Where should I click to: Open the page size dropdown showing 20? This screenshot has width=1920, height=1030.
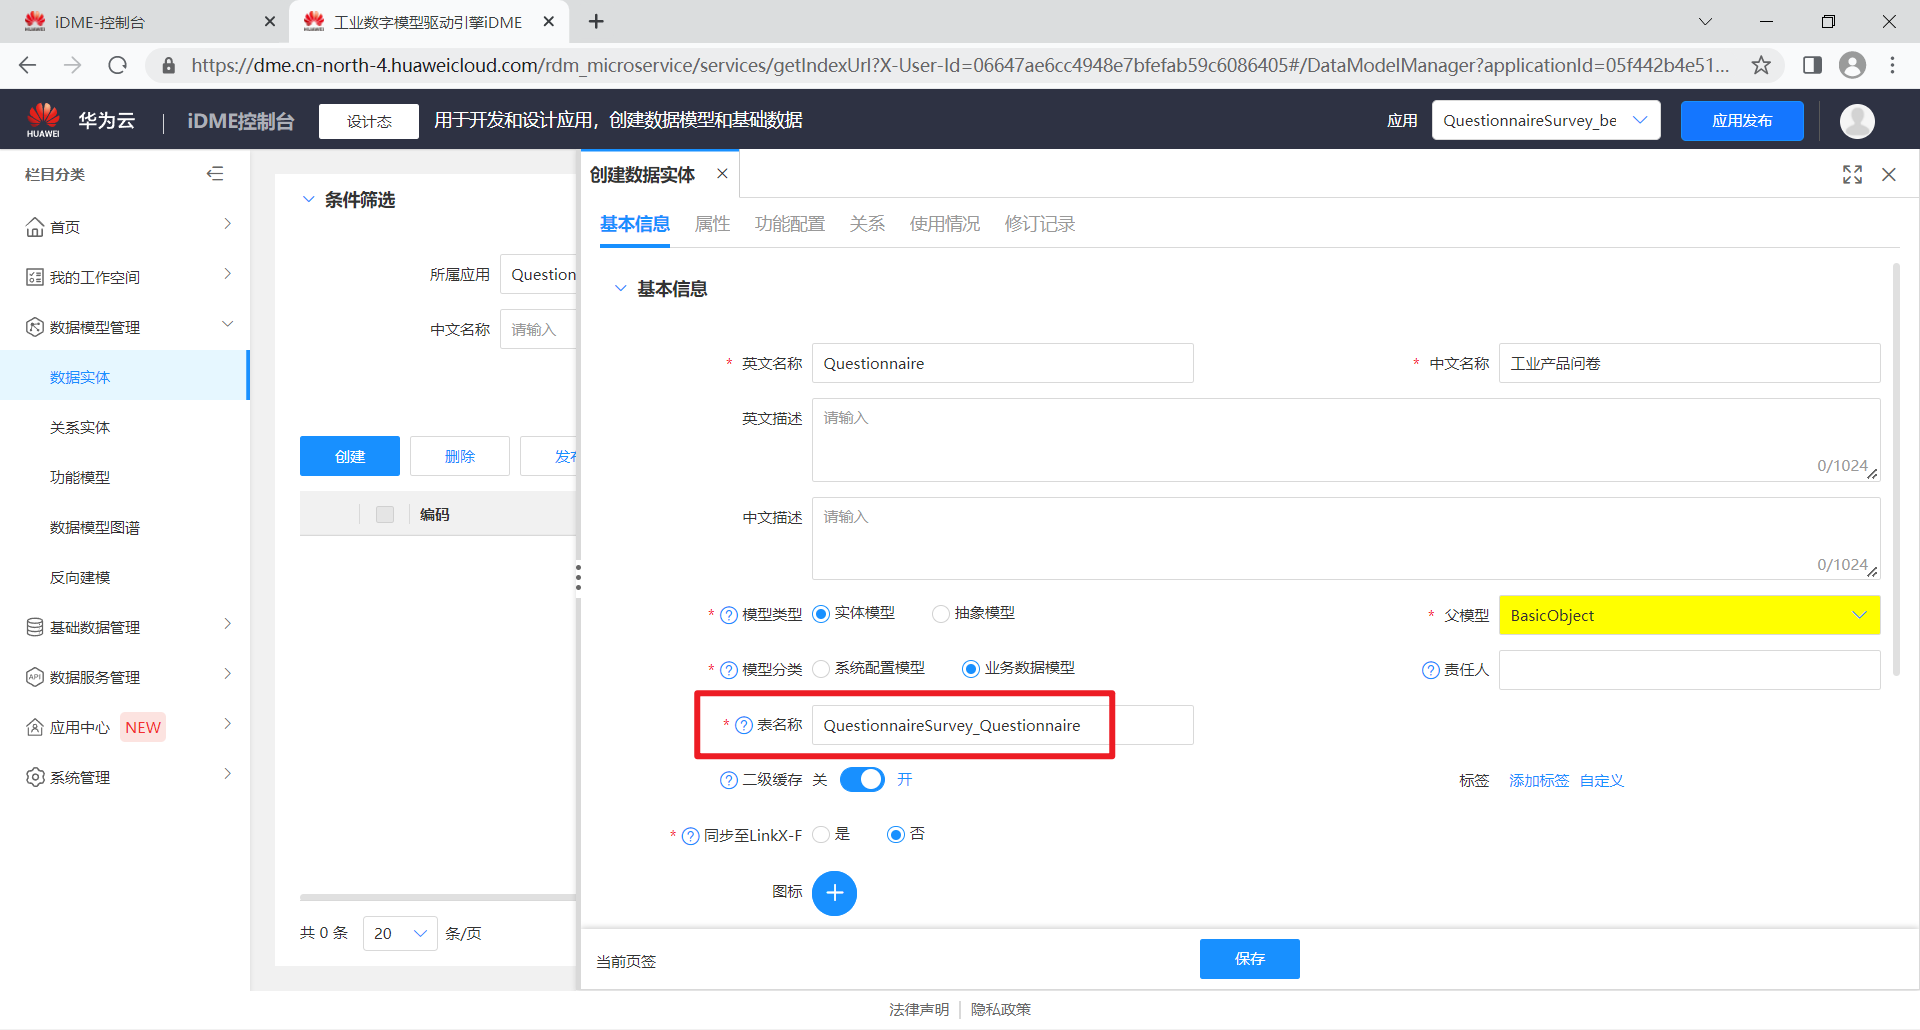[x=400, y=933]
